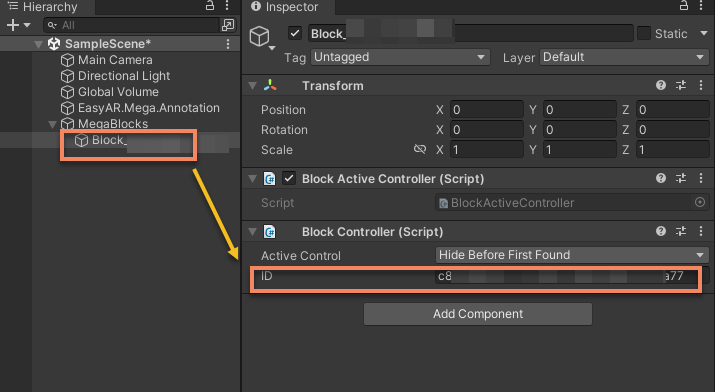Click the MegaBlocks cube icon
Viewport: 715px width, 392px height.
pyautogui.click(x=67, y=124)
